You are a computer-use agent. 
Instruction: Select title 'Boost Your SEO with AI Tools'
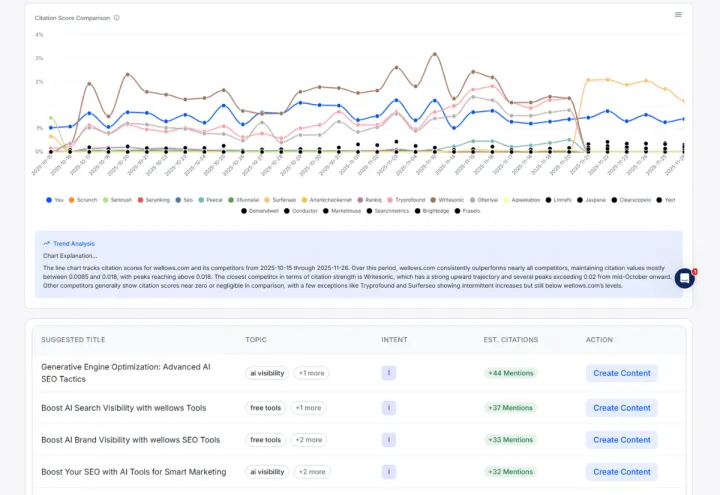click(x=134, y=472)
